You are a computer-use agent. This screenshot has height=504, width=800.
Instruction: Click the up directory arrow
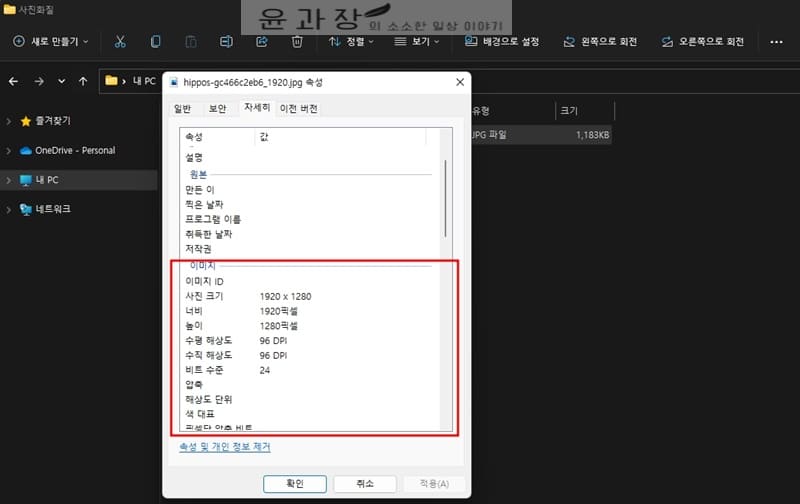click(x=85, y=81)
